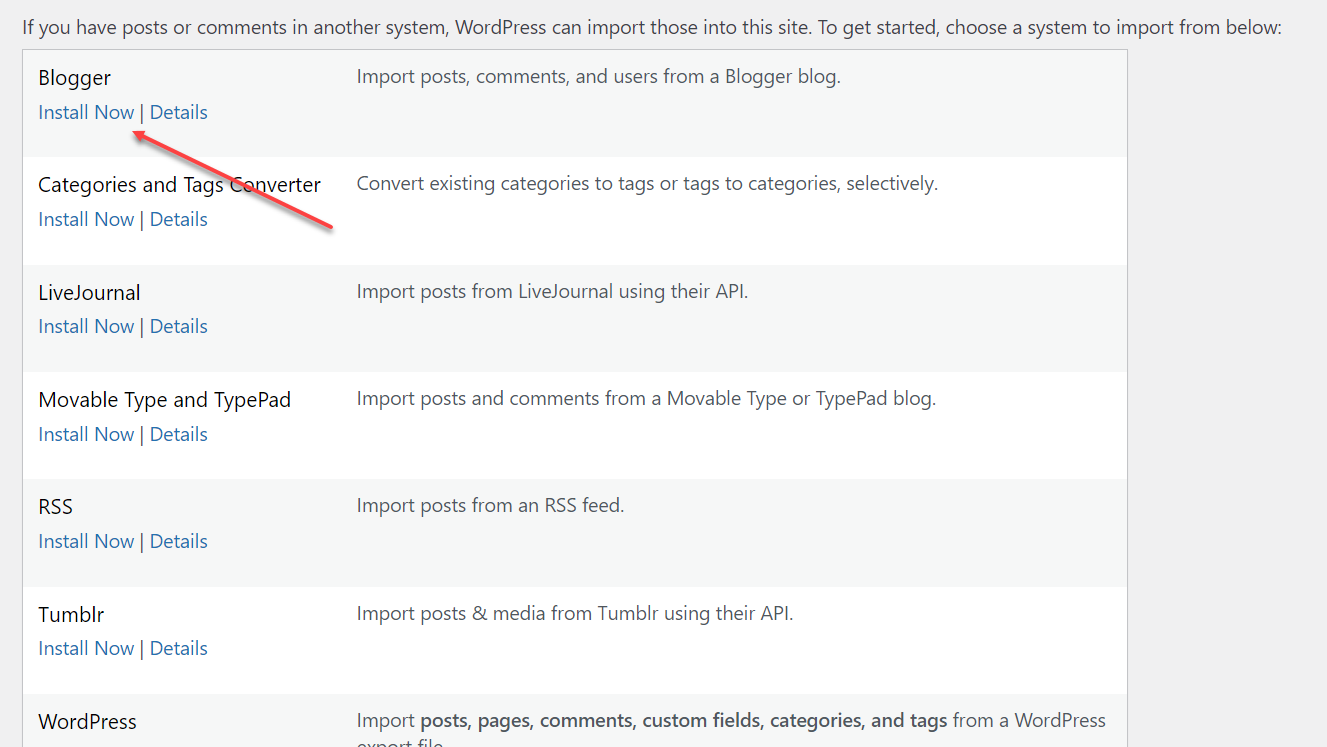View Tumblr importer Details
This screenshot has width=1327, height=747.
178,648
